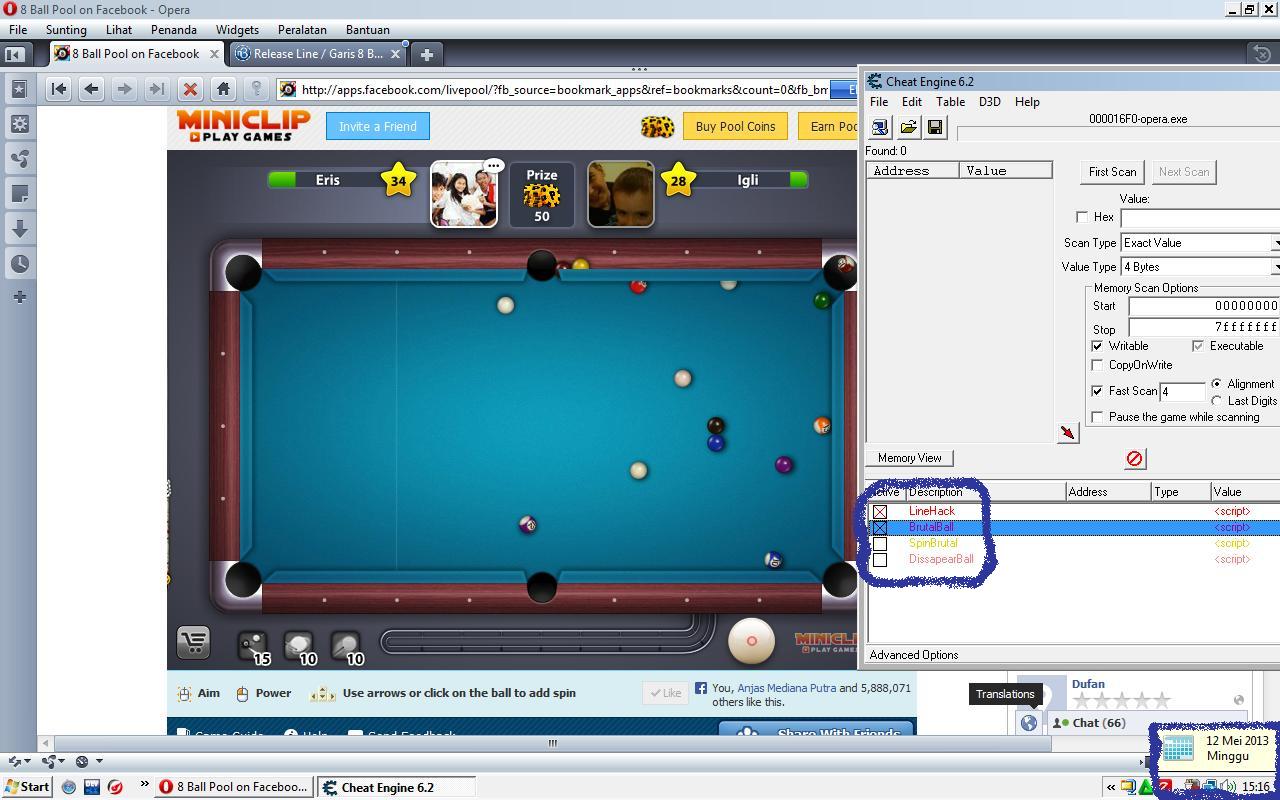The image size is (1280, 800).
Task: Switch to Release Line / Garis 8 B tab
Action: tap(317, 54)
